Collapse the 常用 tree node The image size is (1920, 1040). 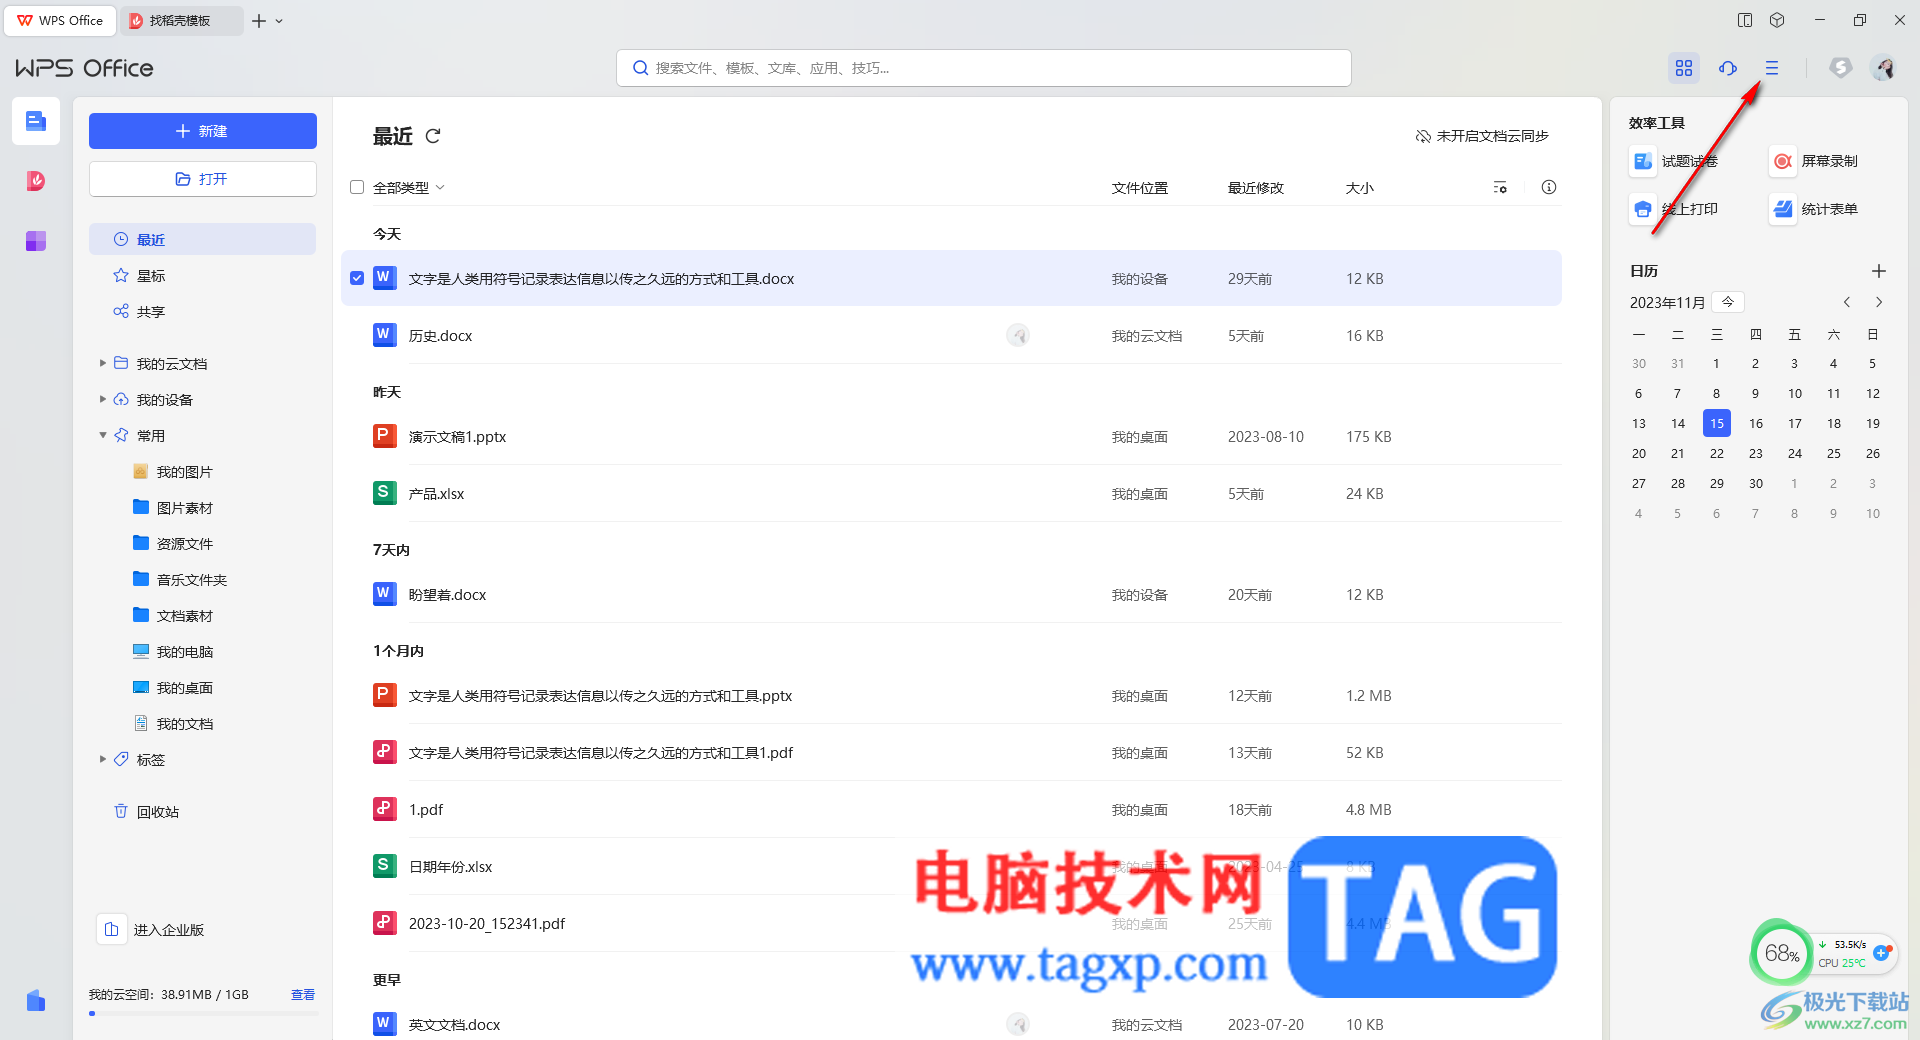102,436
